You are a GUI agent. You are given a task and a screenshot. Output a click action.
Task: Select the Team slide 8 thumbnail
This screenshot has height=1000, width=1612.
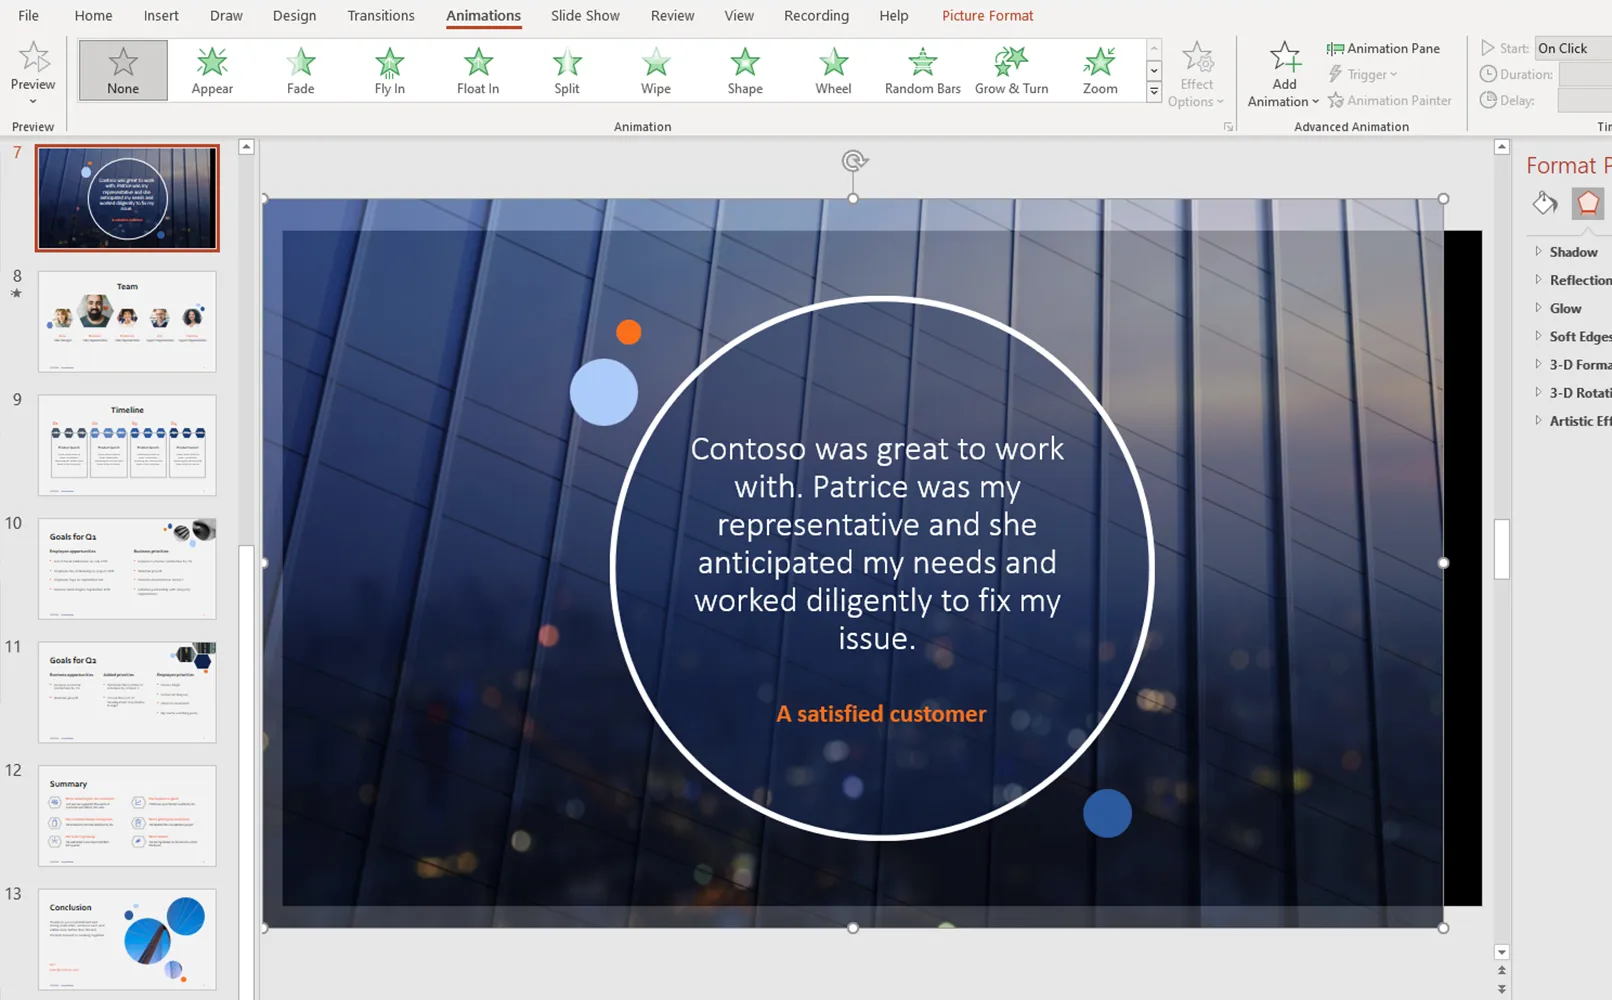(127, 322)
